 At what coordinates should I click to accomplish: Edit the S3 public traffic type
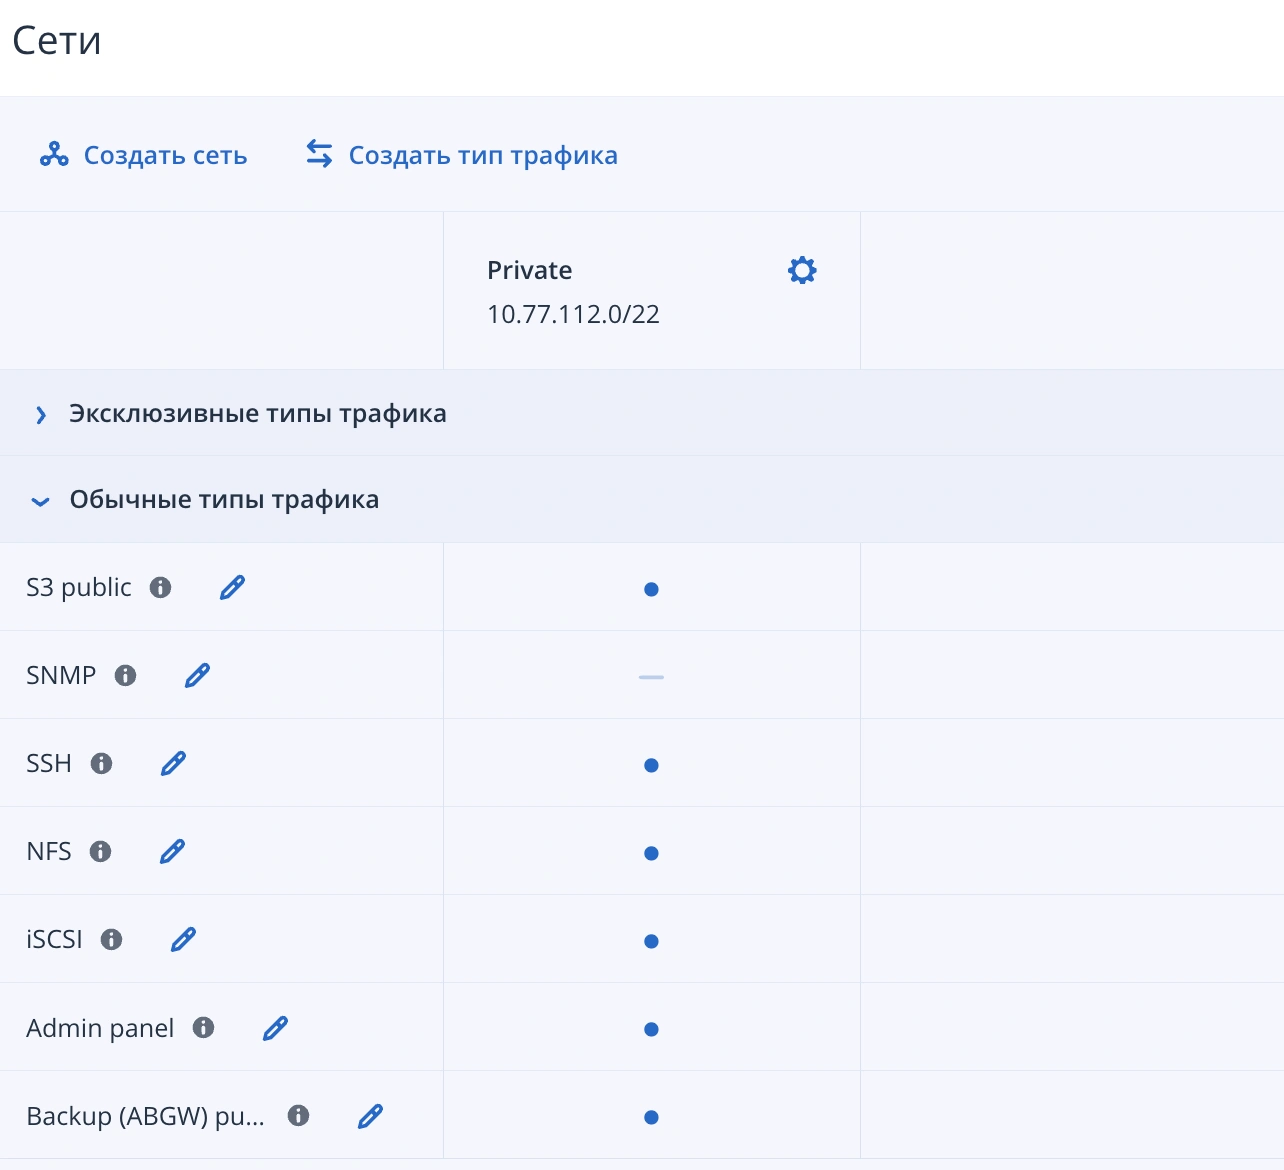tap(232, 588)
